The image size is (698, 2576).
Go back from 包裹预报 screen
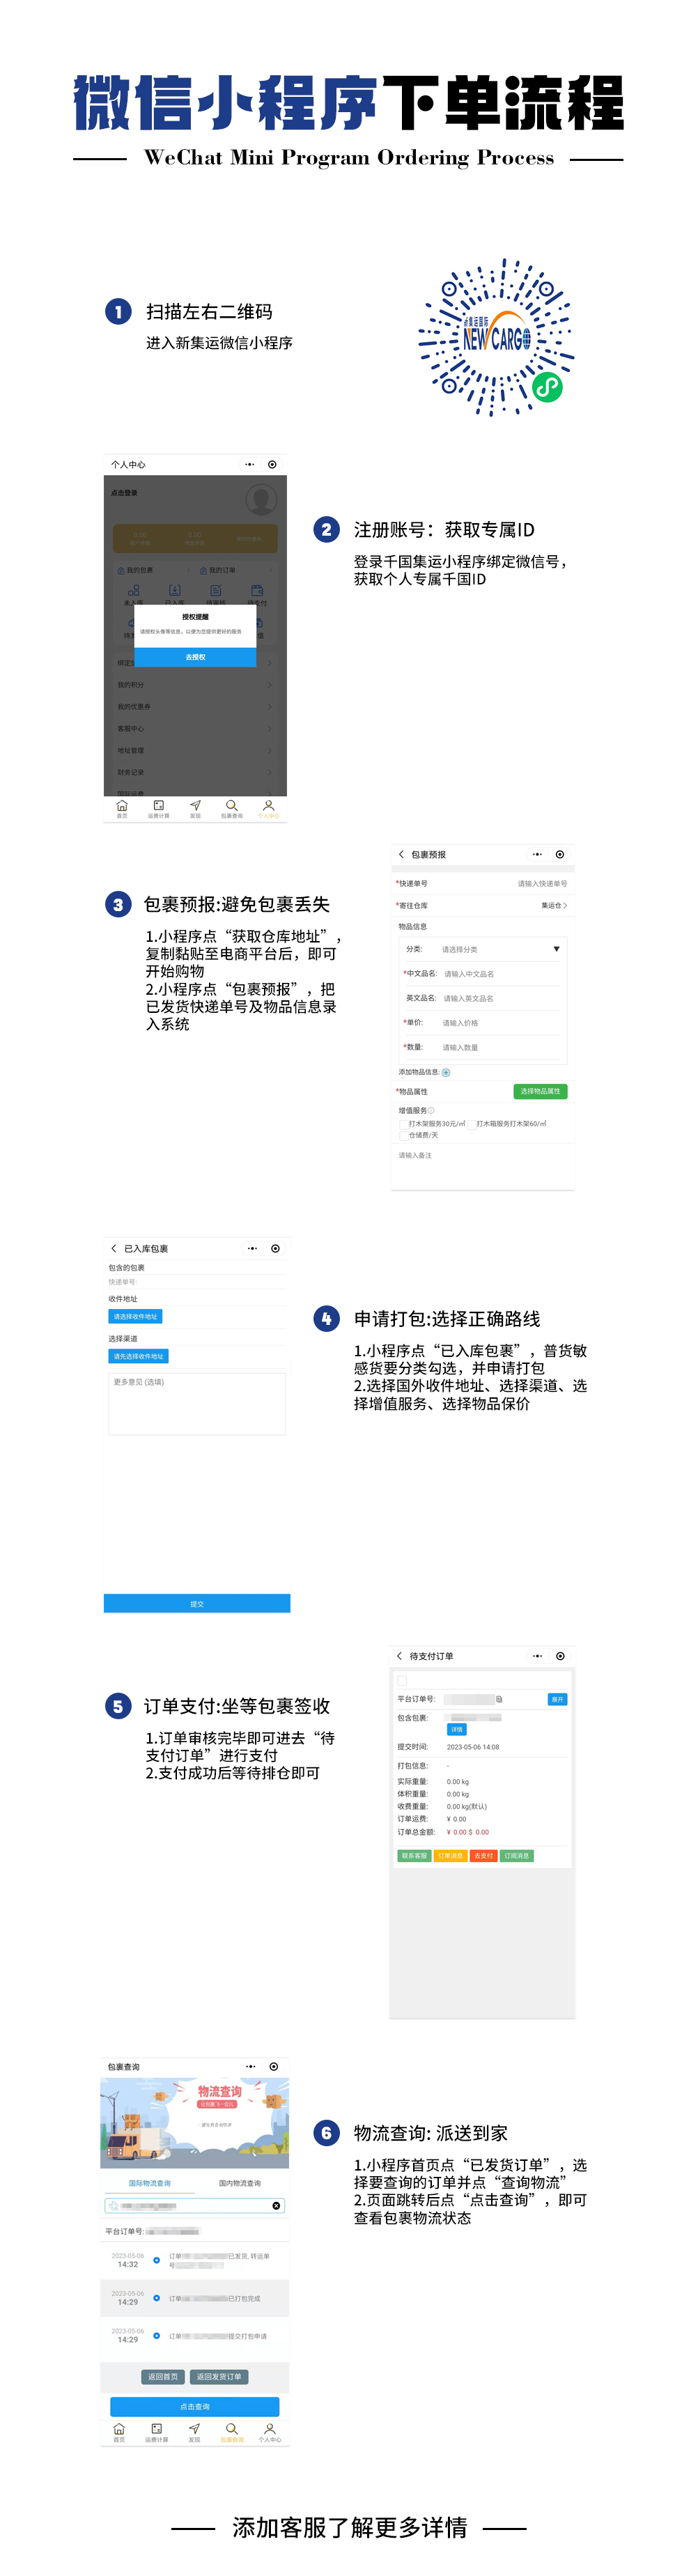tap(401, 854)
